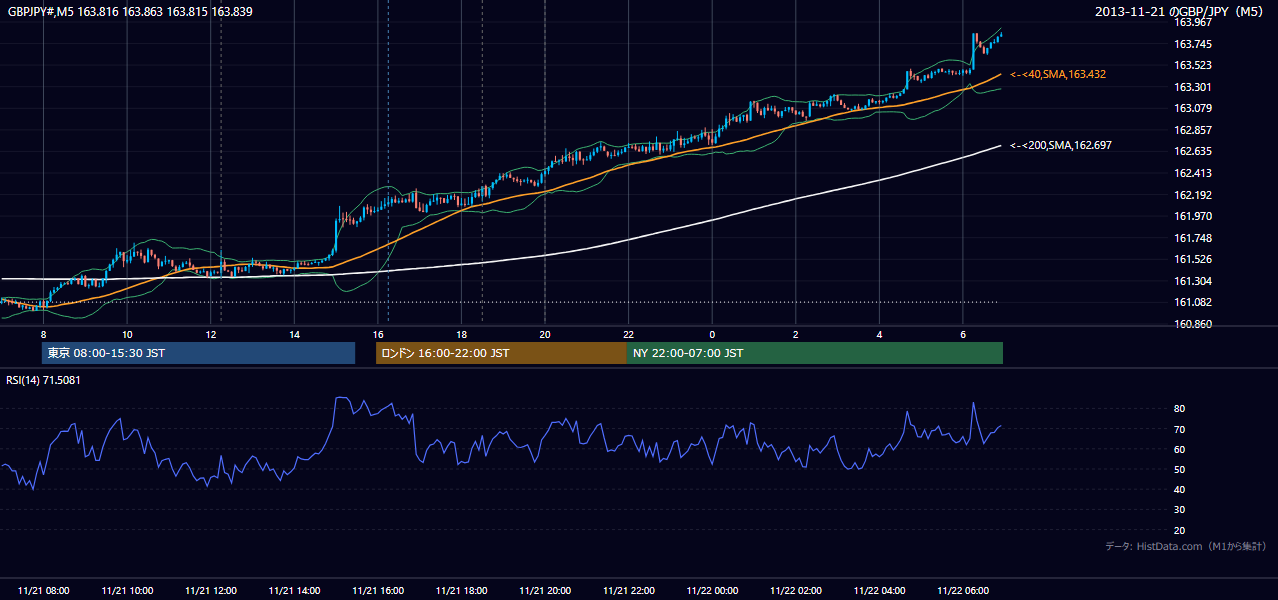Screen dimensions: 1278x600
Task: Click price axis label 161.526
Action: point(1193,260)
